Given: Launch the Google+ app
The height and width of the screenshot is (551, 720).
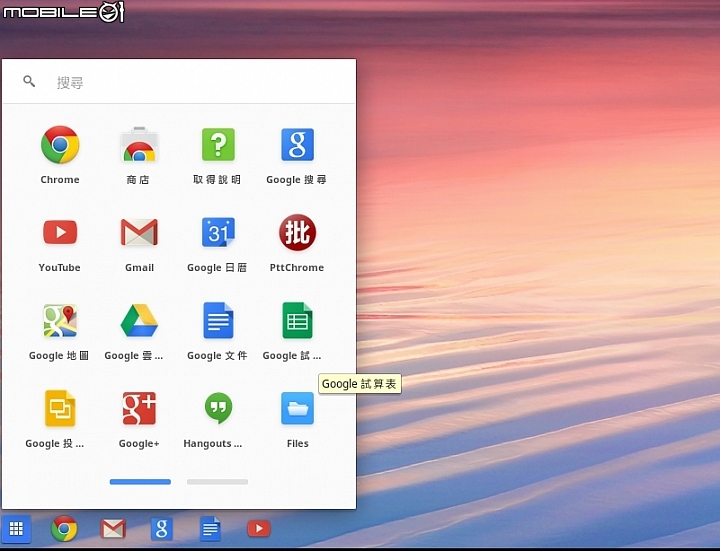Looking at the screenshot, I should point(139,408).
